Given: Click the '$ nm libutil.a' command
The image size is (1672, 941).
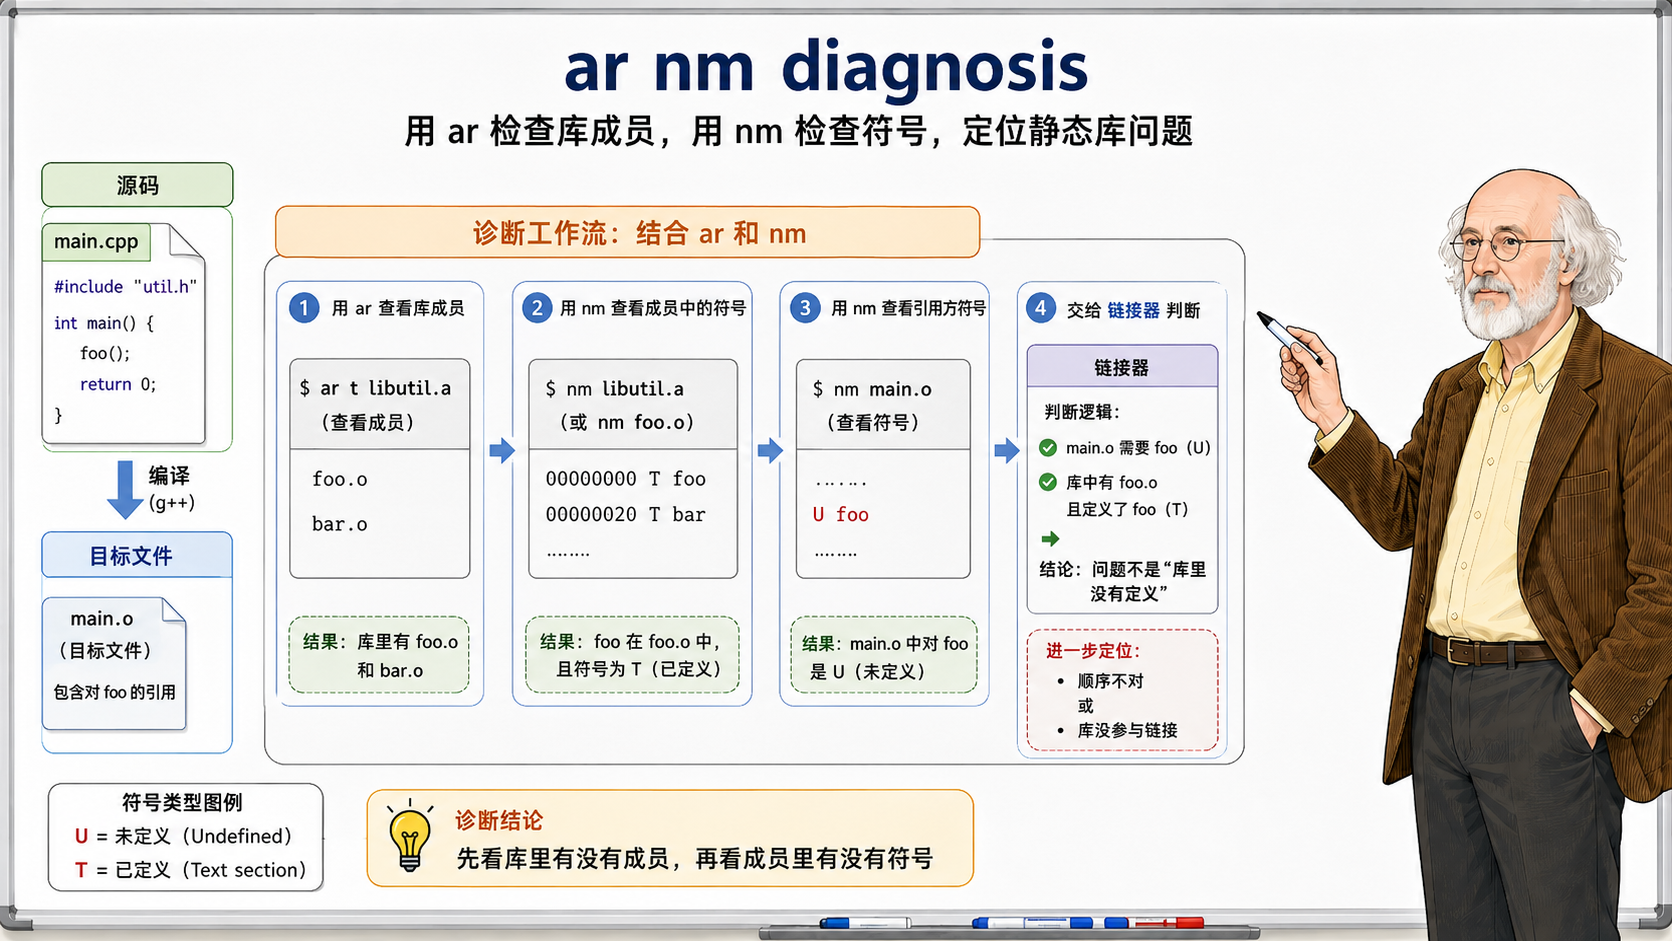Looking at the screenshot, I should 615,388.
